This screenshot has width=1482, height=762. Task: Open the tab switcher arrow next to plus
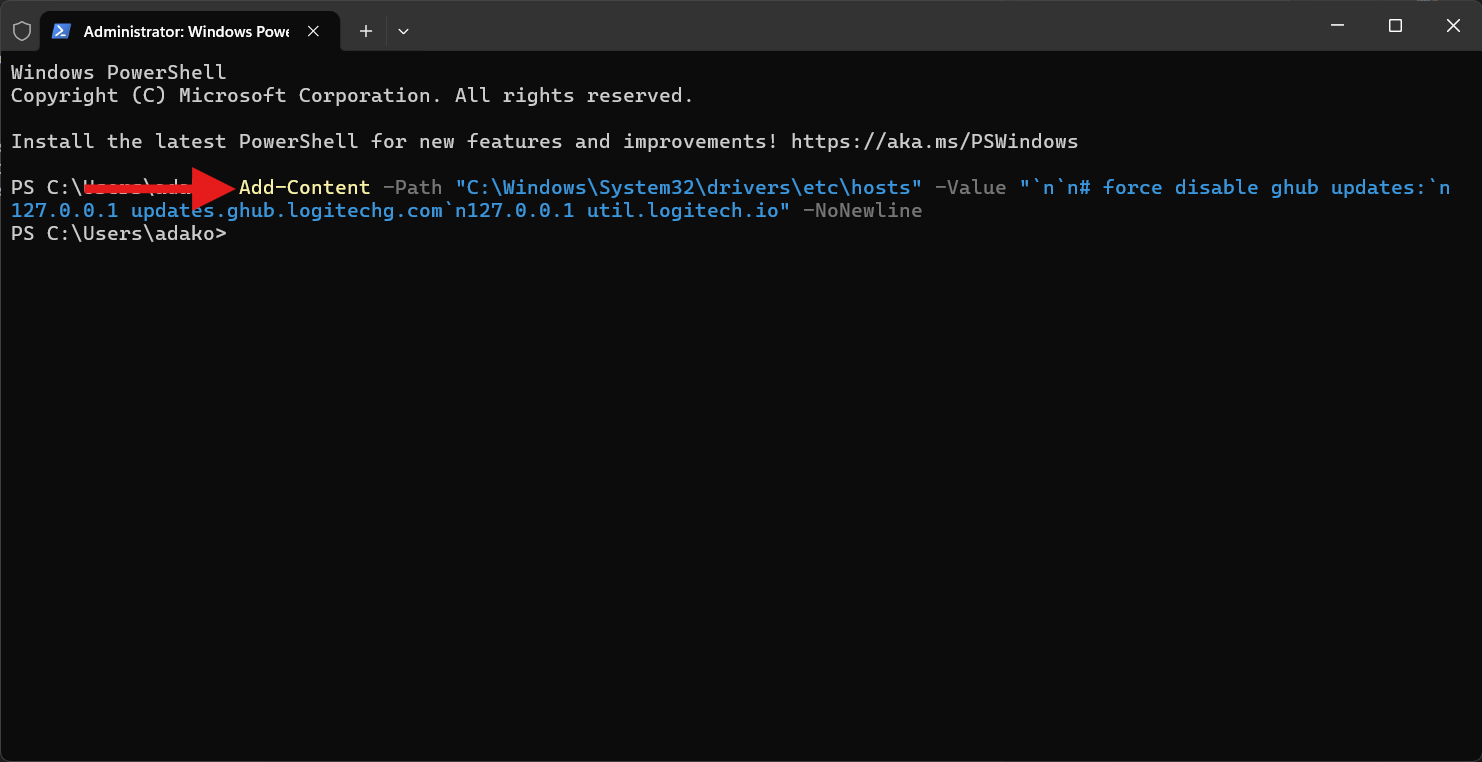(x=404, y=31)
